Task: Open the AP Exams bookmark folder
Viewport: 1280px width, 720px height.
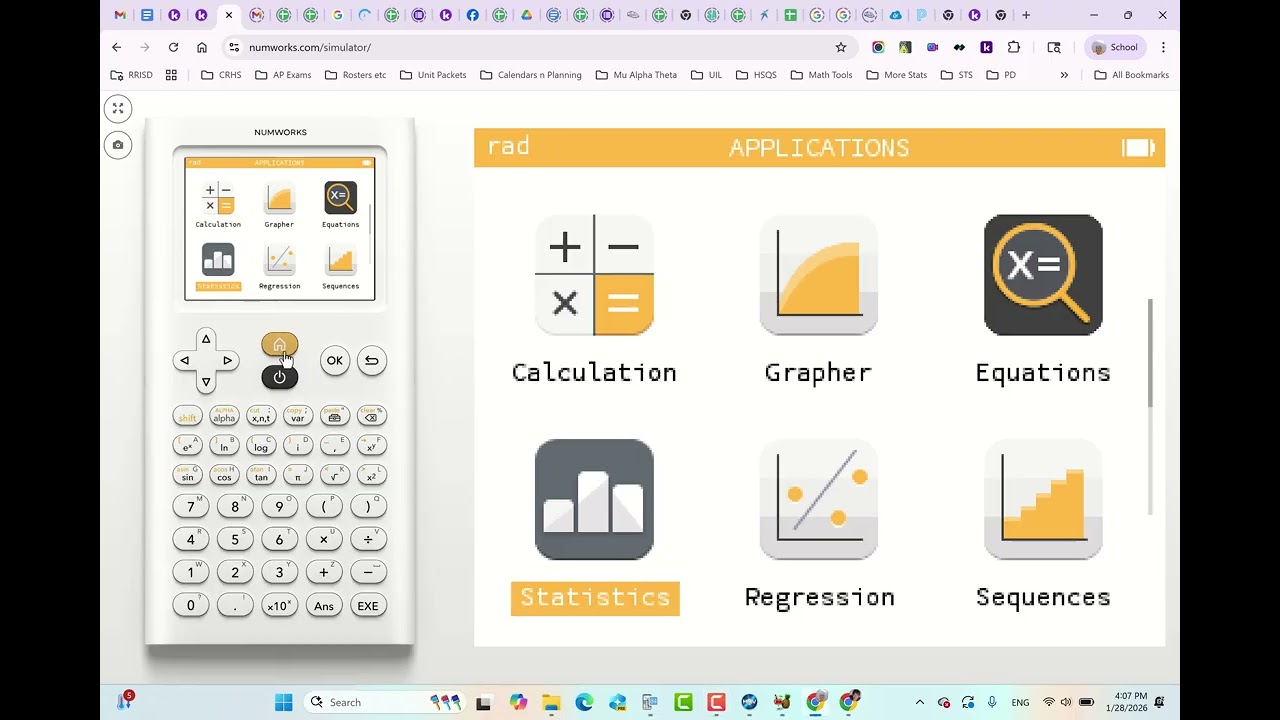Action: point(283,75)
